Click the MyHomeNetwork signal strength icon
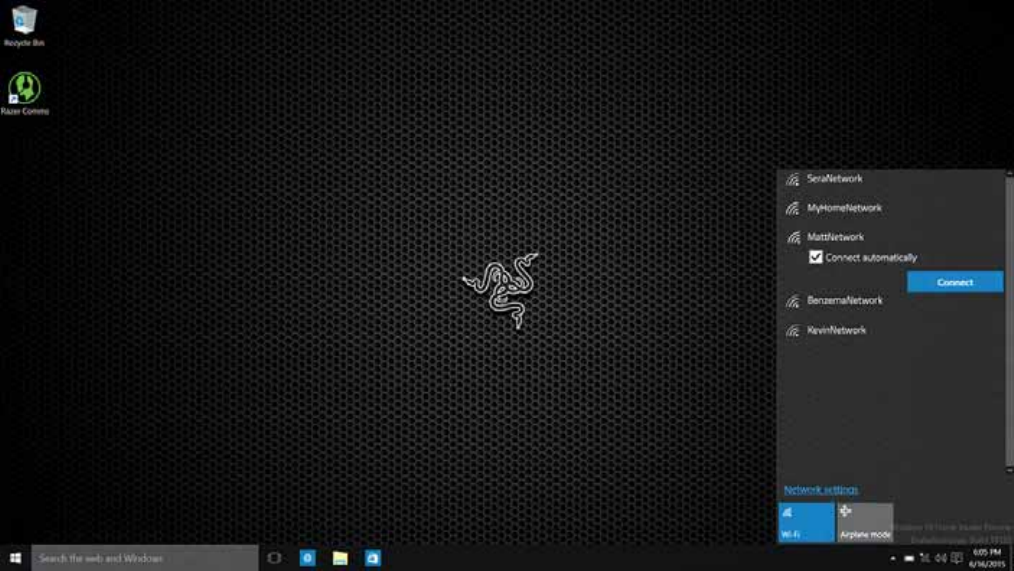Image resolution: width=1014 pixels, height=571 pixels. click(x=793, y=209)
